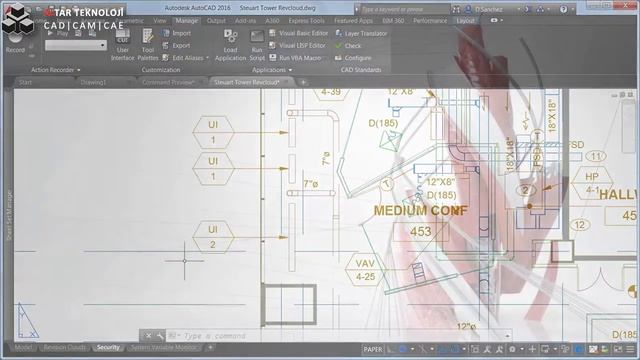The width and height of the screenshot is (640, 360).
Task: Click the ribbon minimize toggle after Layout
Action: point(494,20)
